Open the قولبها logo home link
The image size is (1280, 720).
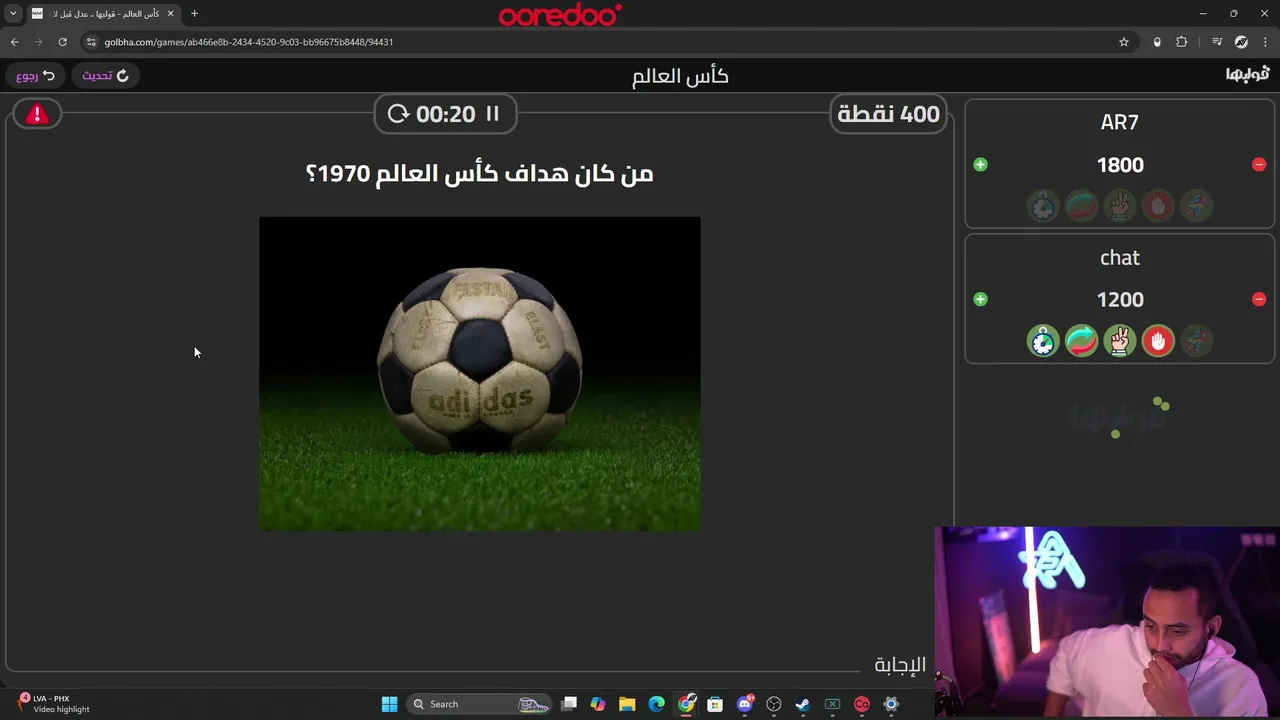[x=1247, y=75]
